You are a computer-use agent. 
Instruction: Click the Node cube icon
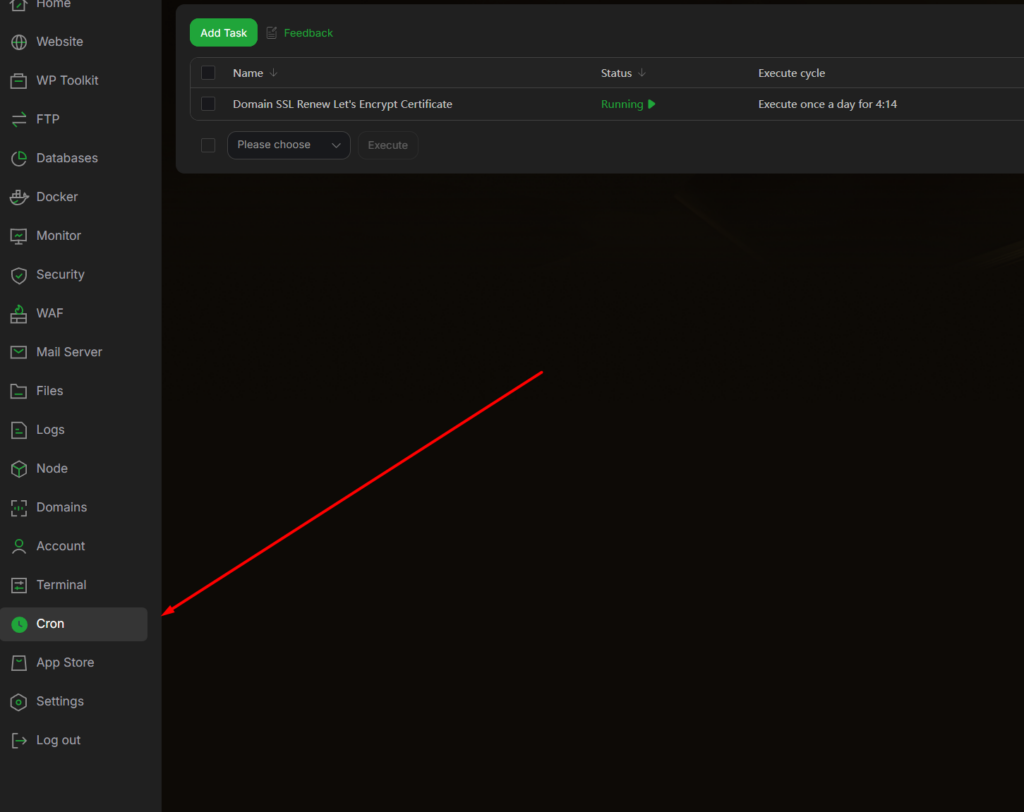click(19, 469)
